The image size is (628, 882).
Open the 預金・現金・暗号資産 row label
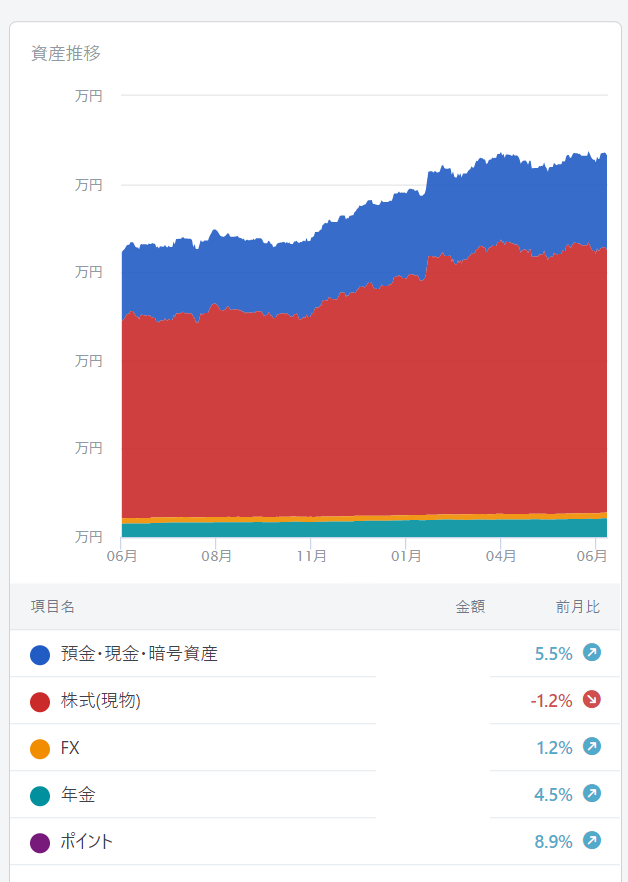coord(139,654)
